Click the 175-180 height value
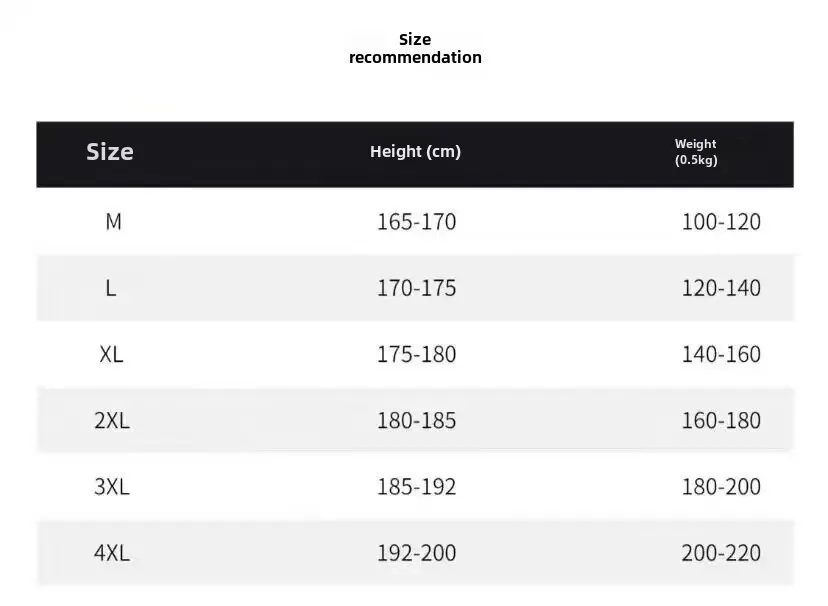 tap(416, 354)
